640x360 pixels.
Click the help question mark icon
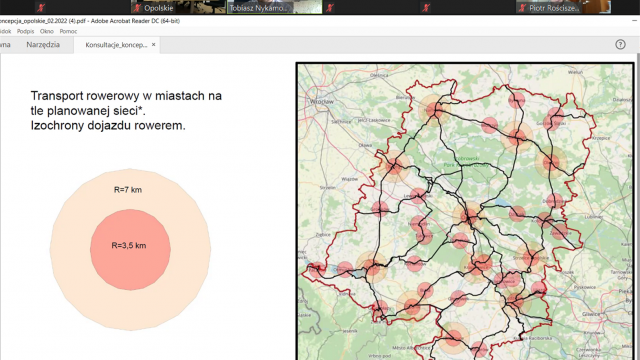click(620, 44)
